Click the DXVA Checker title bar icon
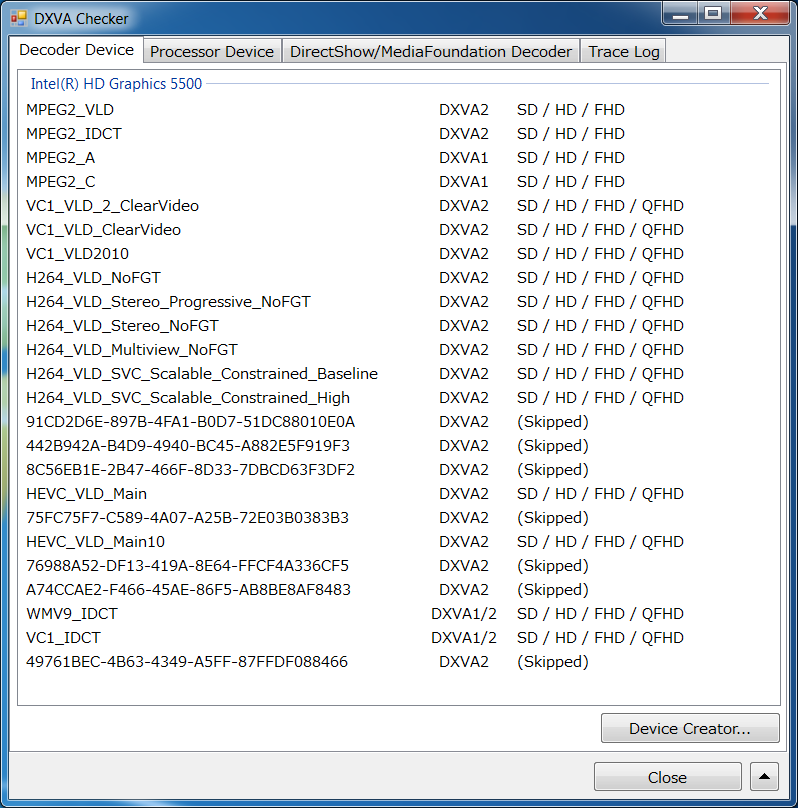The image size is (798, 808). (18, 18)
